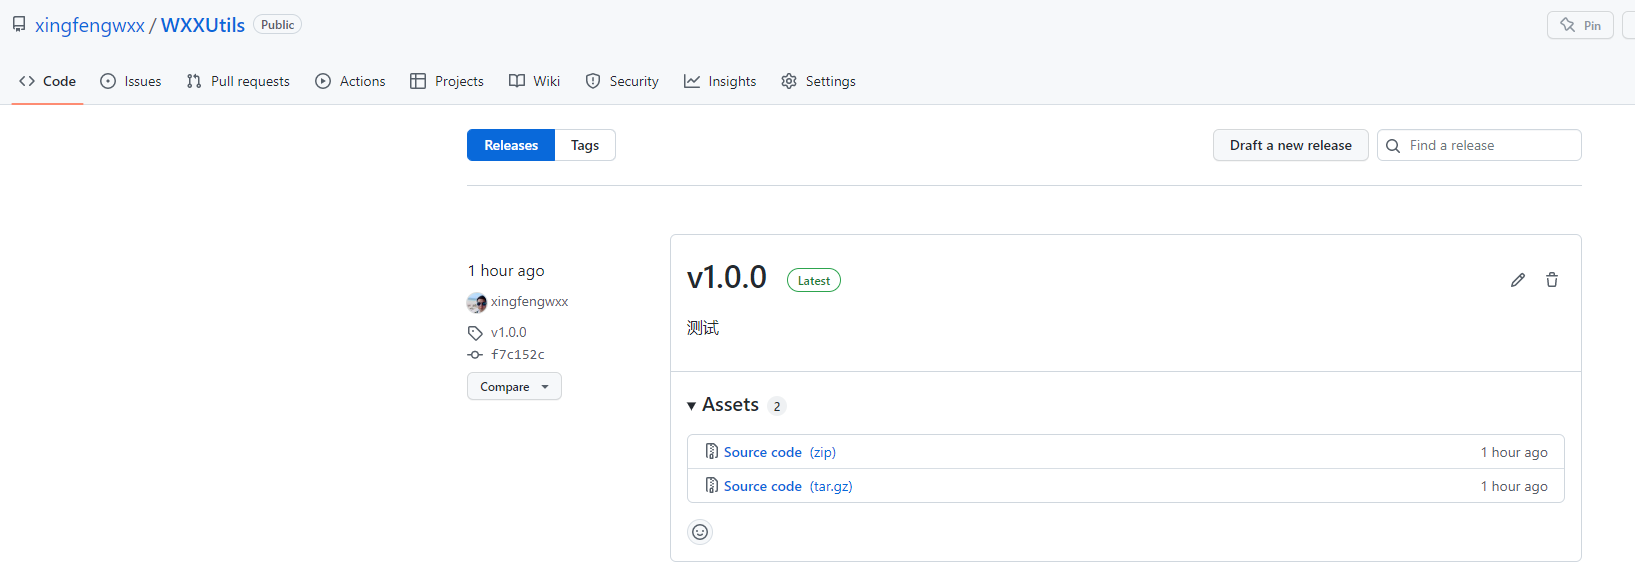1635x583 pixels.
Task: Click the release description 测试
Action: pyautogui.click(x=703, y=328)
